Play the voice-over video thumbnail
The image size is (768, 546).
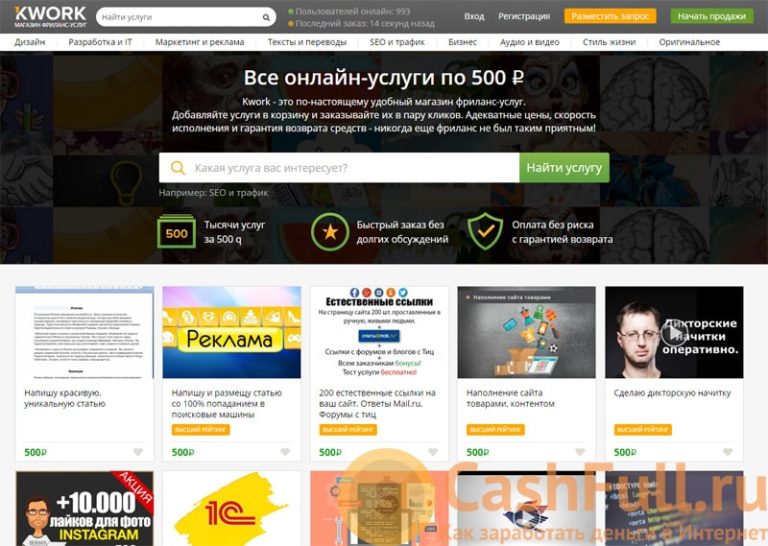click(674, 332)
